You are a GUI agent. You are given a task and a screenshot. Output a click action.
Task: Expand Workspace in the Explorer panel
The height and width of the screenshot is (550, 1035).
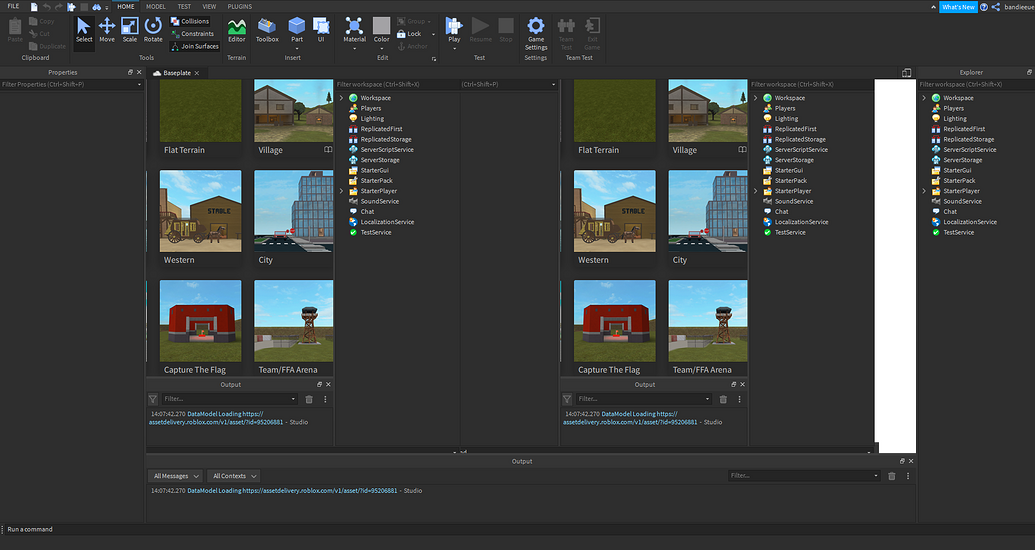(x=924, y=98)
